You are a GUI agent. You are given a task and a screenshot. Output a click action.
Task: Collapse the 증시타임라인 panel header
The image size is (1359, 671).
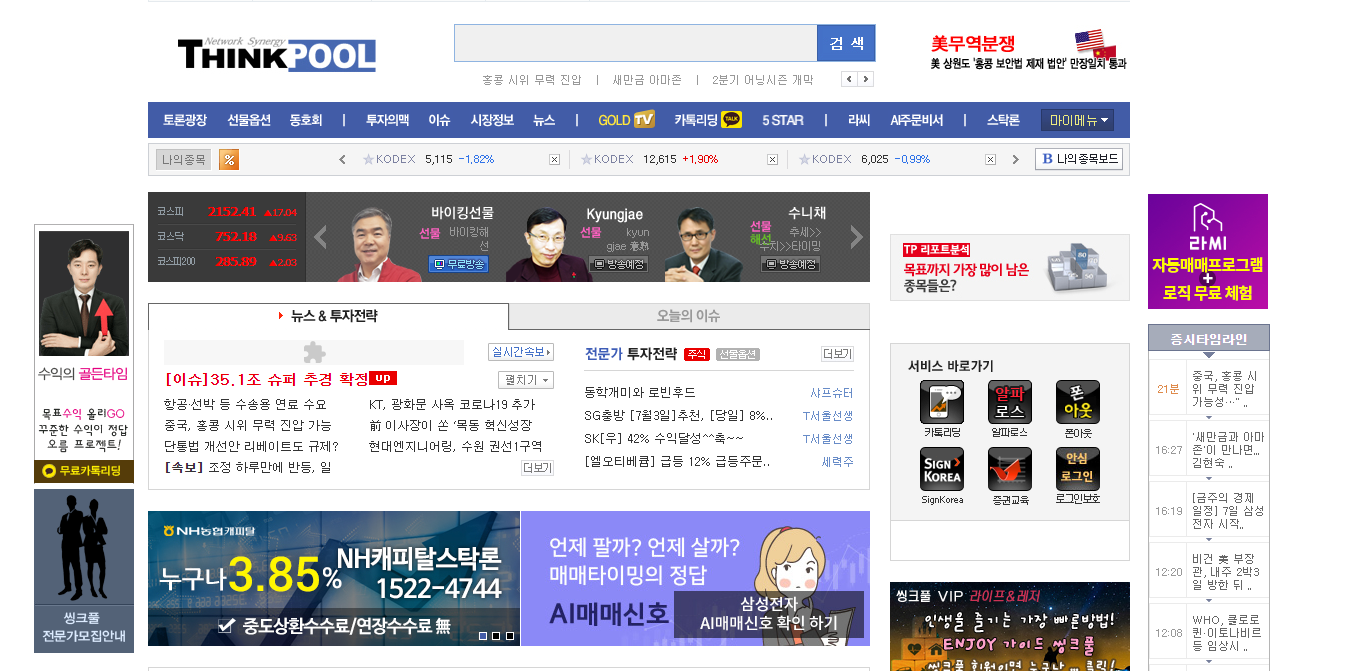click(x=1209, y=339)
